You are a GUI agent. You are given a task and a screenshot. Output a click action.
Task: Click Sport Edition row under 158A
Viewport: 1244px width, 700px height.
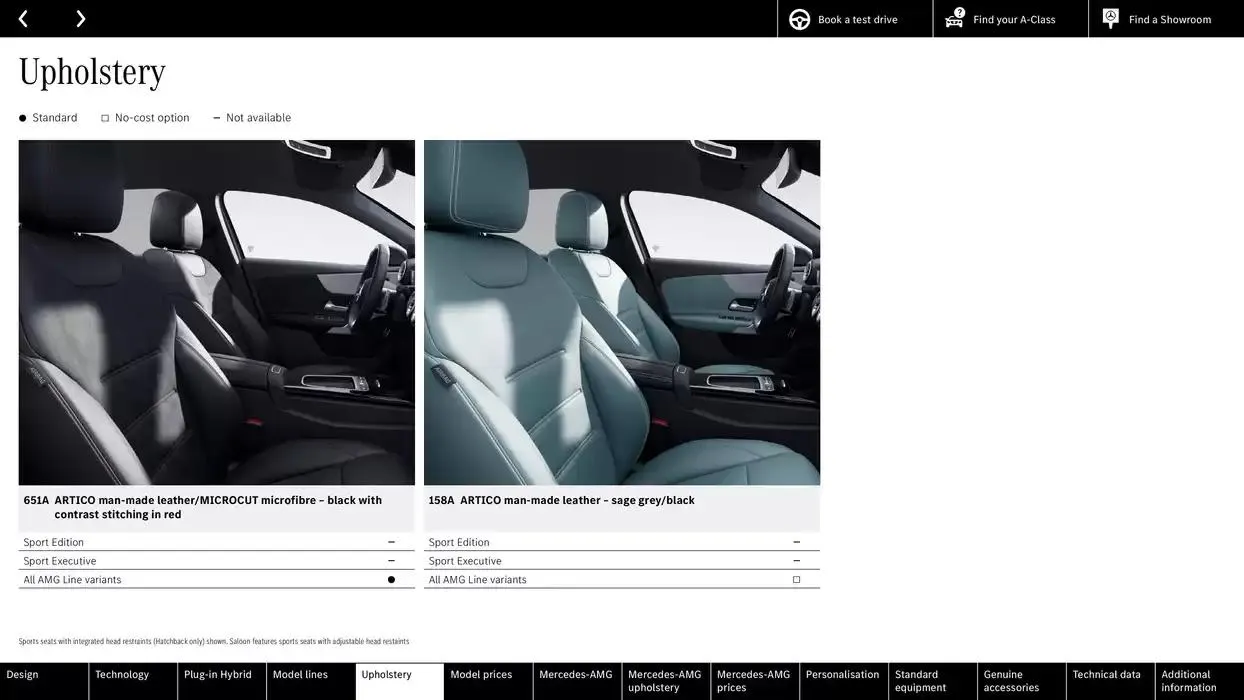tap(622, 542)
